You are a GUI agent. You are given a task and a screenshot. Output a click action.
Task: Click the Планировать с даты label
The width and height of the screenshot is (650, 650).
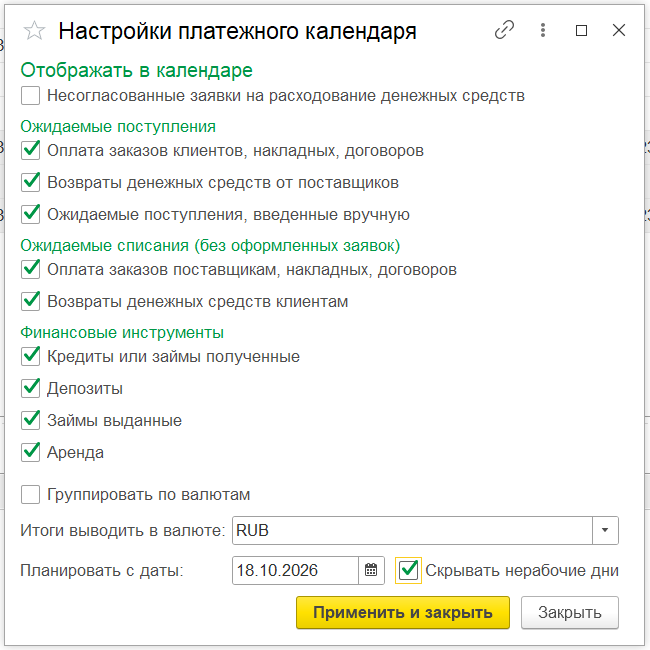102,570
